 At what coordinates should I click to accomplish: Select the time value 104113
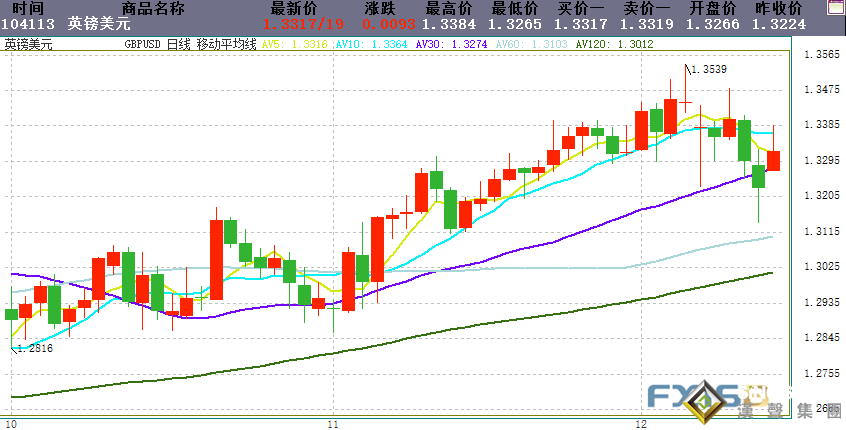(28, 24)
